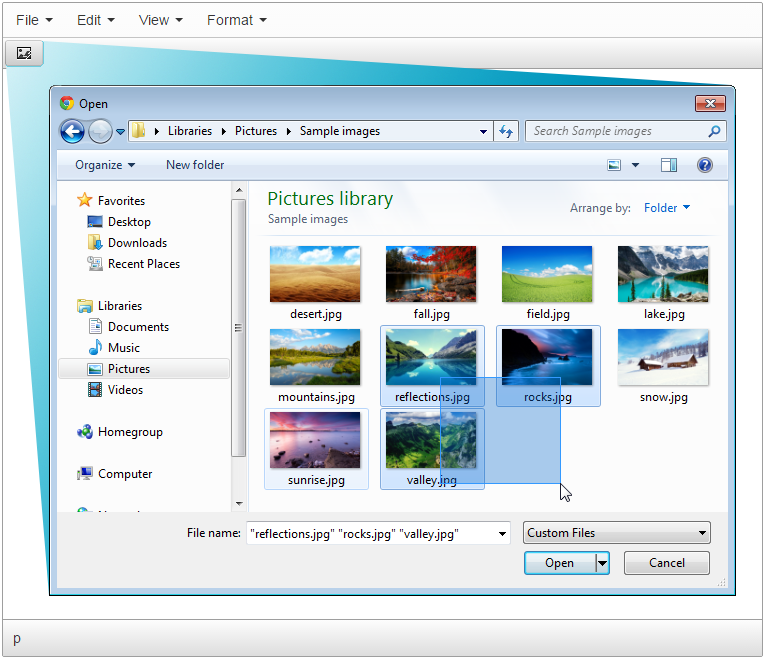Click the back navigation arrow
This screenshot has height=660, width=765.
point(72,131)
